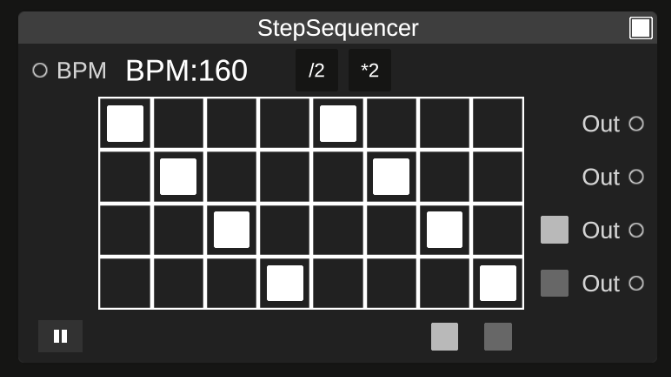
Task: Click the third row Out port
Action: click(636, 230)
